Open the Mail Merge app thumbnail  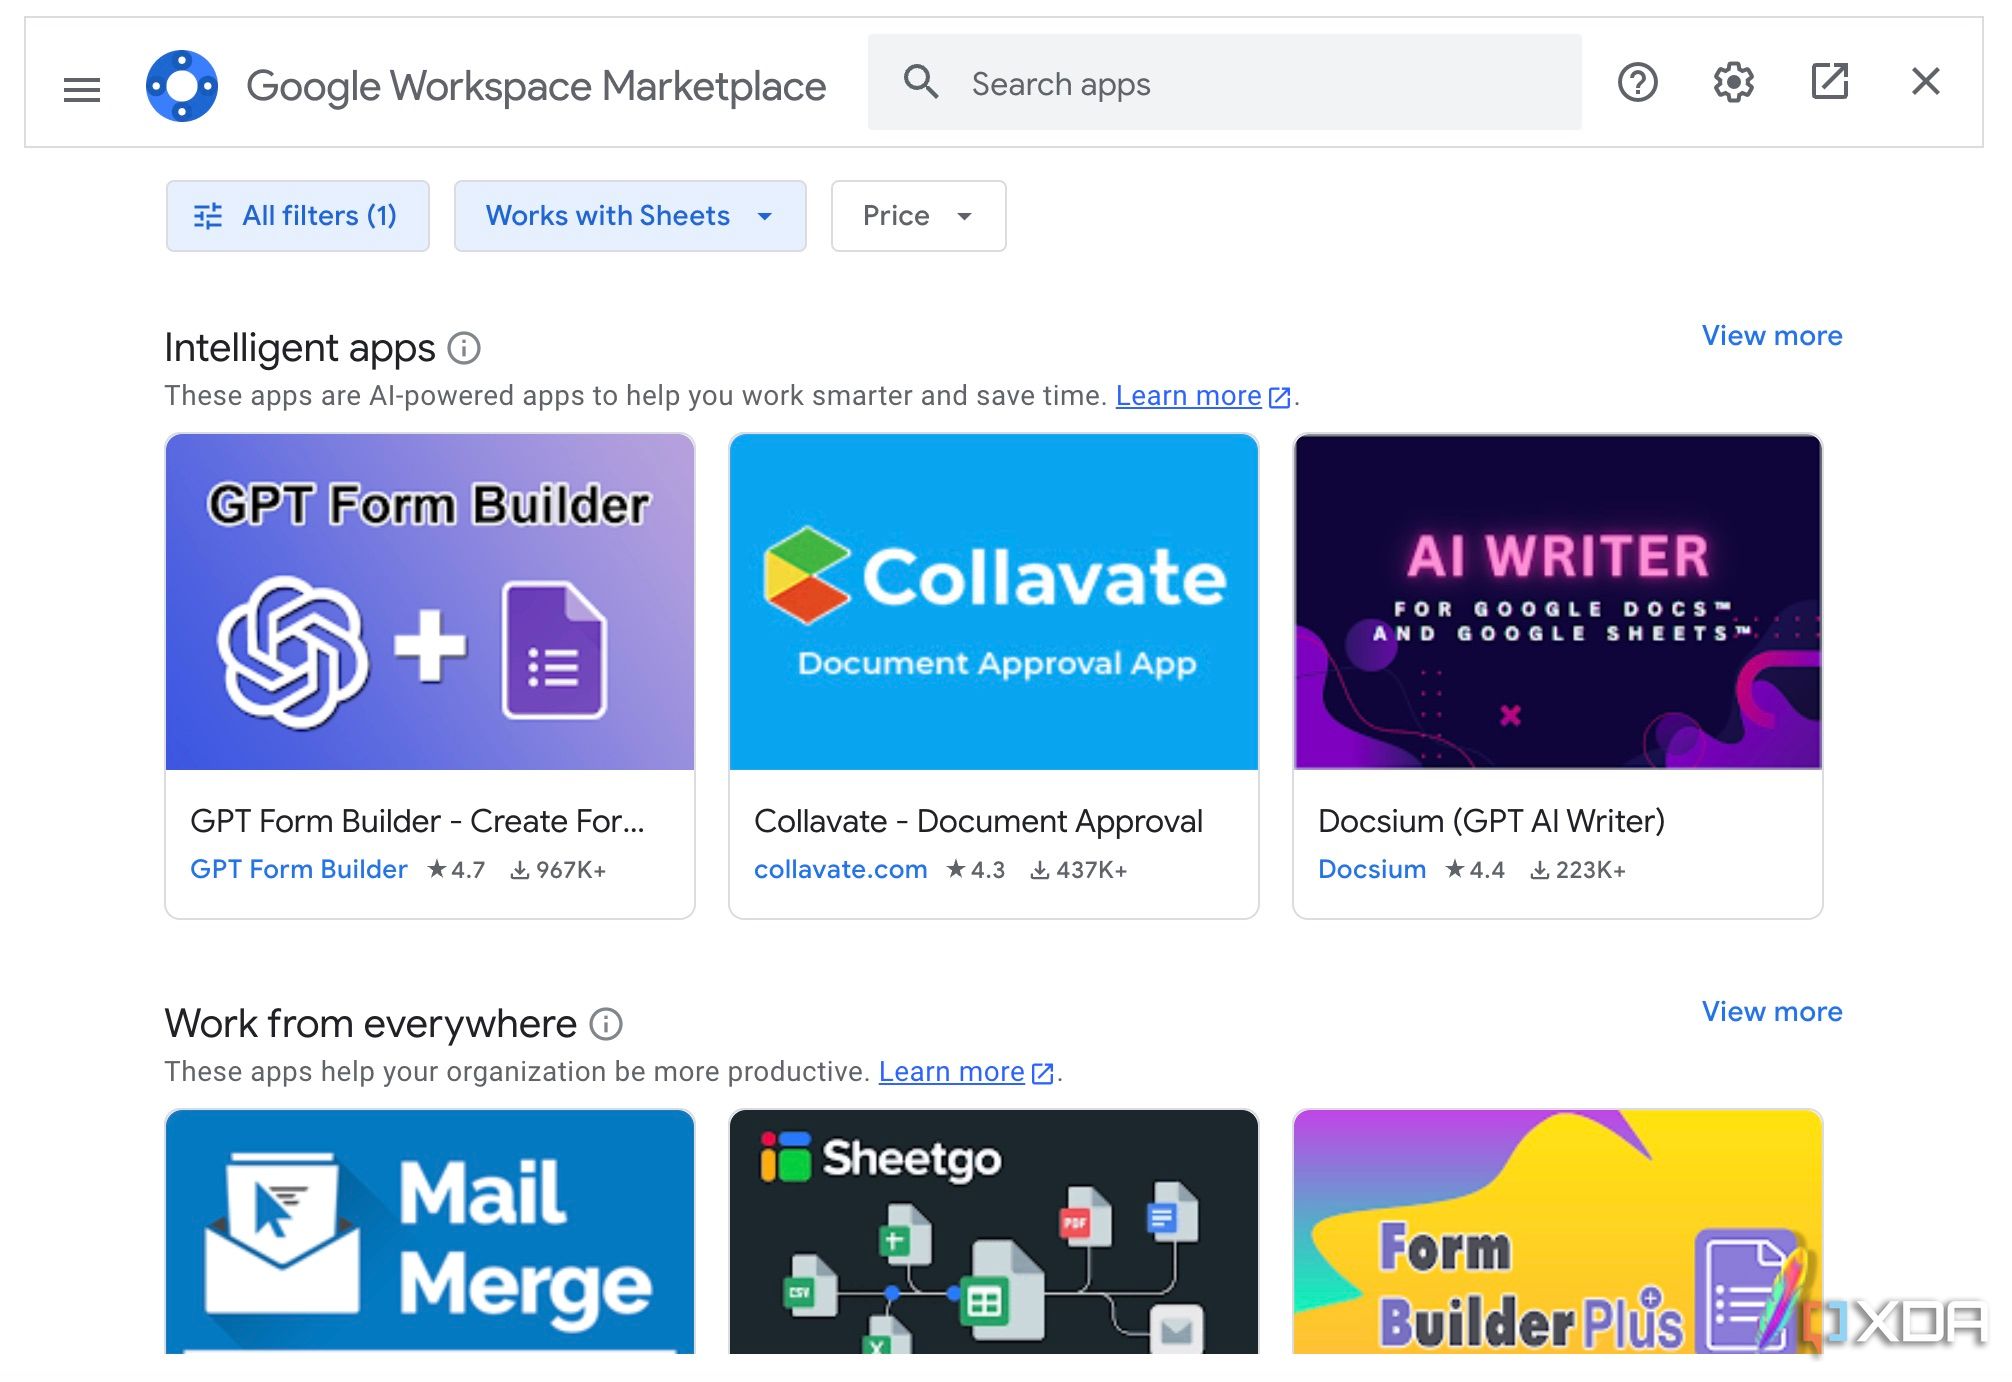click(x=430, y=1232)
